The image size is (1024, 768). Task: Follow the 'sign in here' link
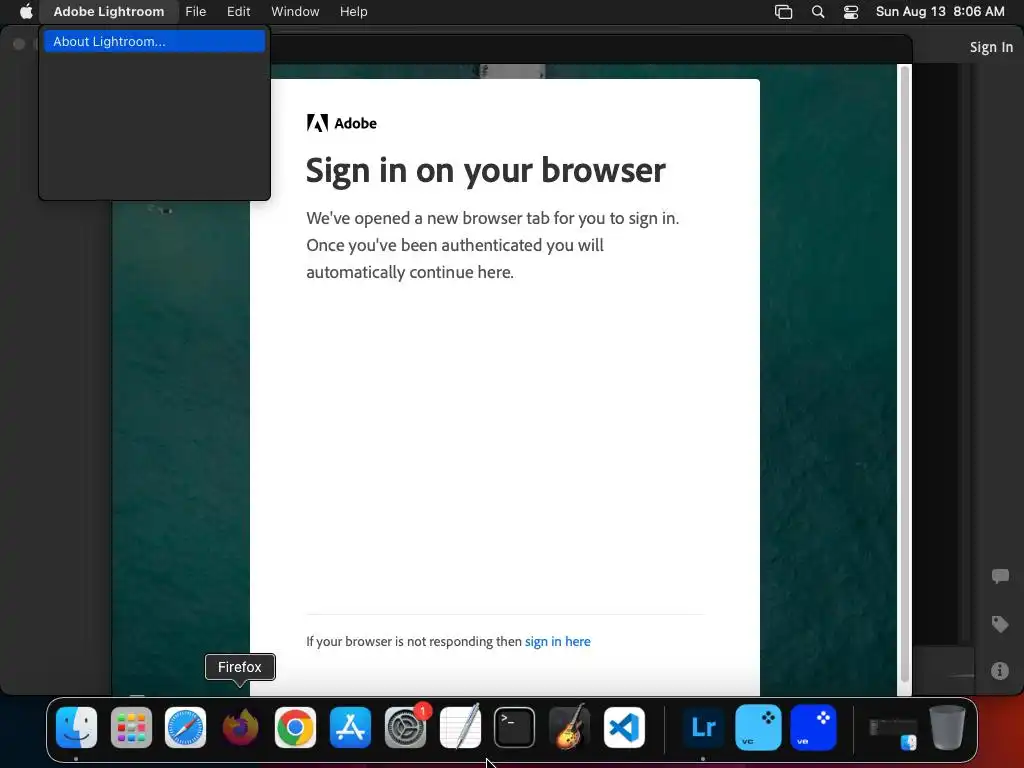point(557,641)
